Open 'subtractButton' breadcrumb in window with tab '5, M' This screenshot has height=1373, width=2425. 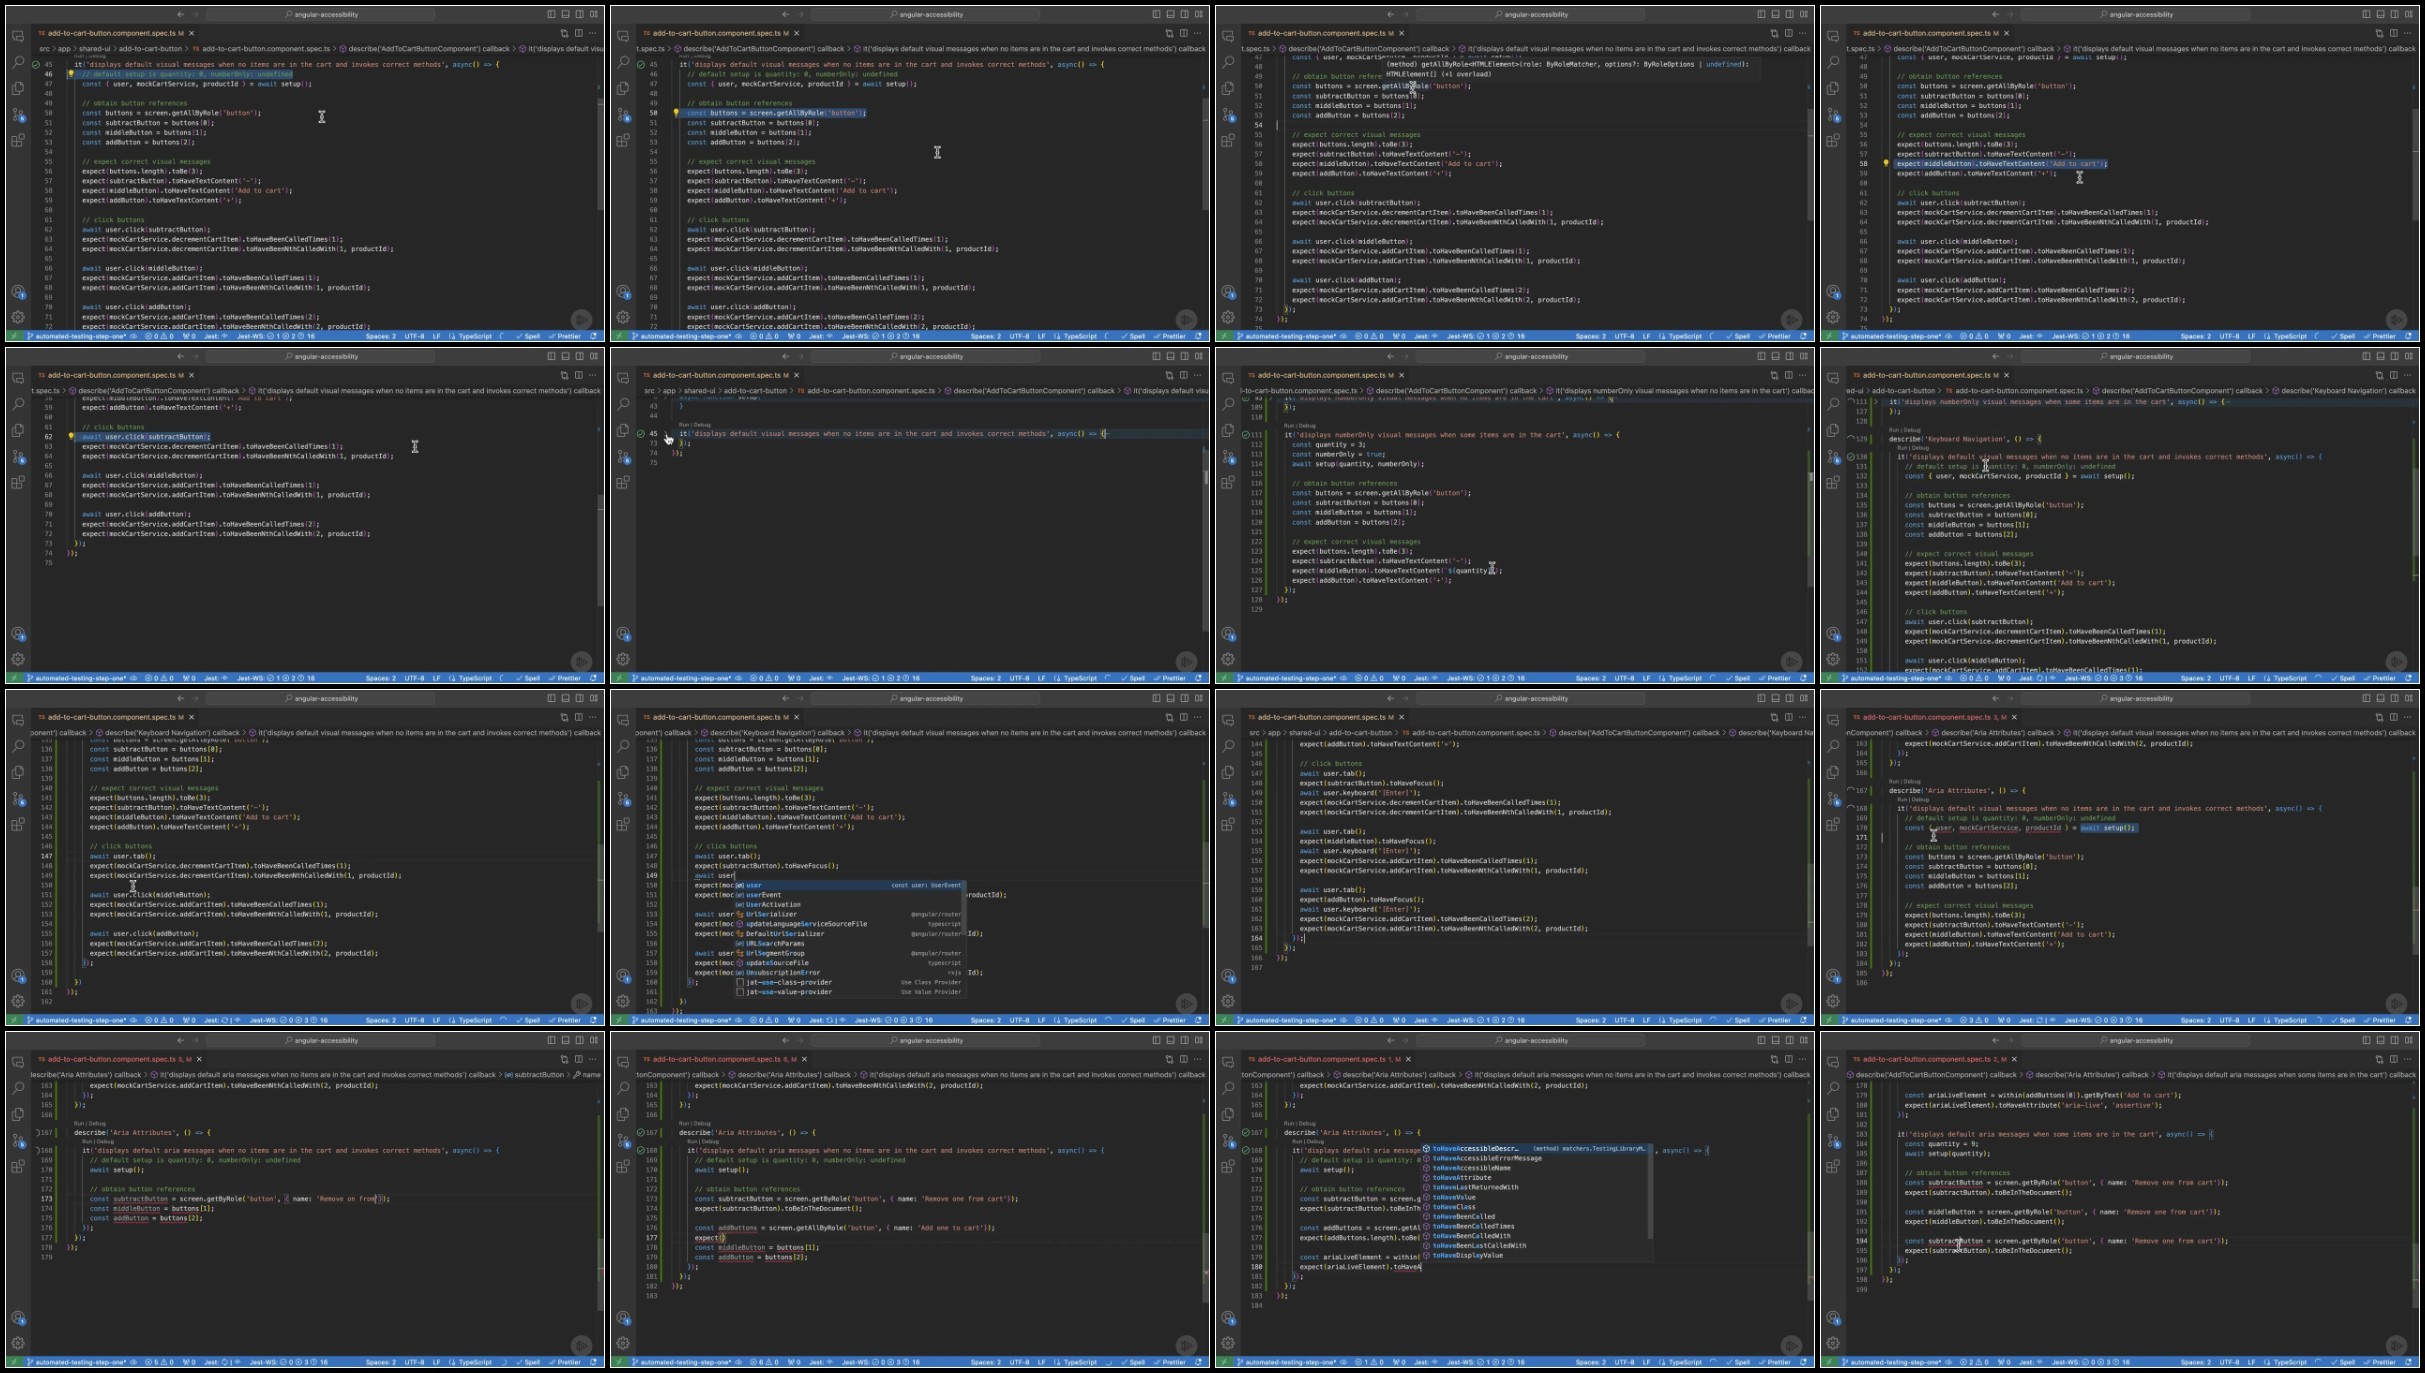click(x=535, y=1075)
